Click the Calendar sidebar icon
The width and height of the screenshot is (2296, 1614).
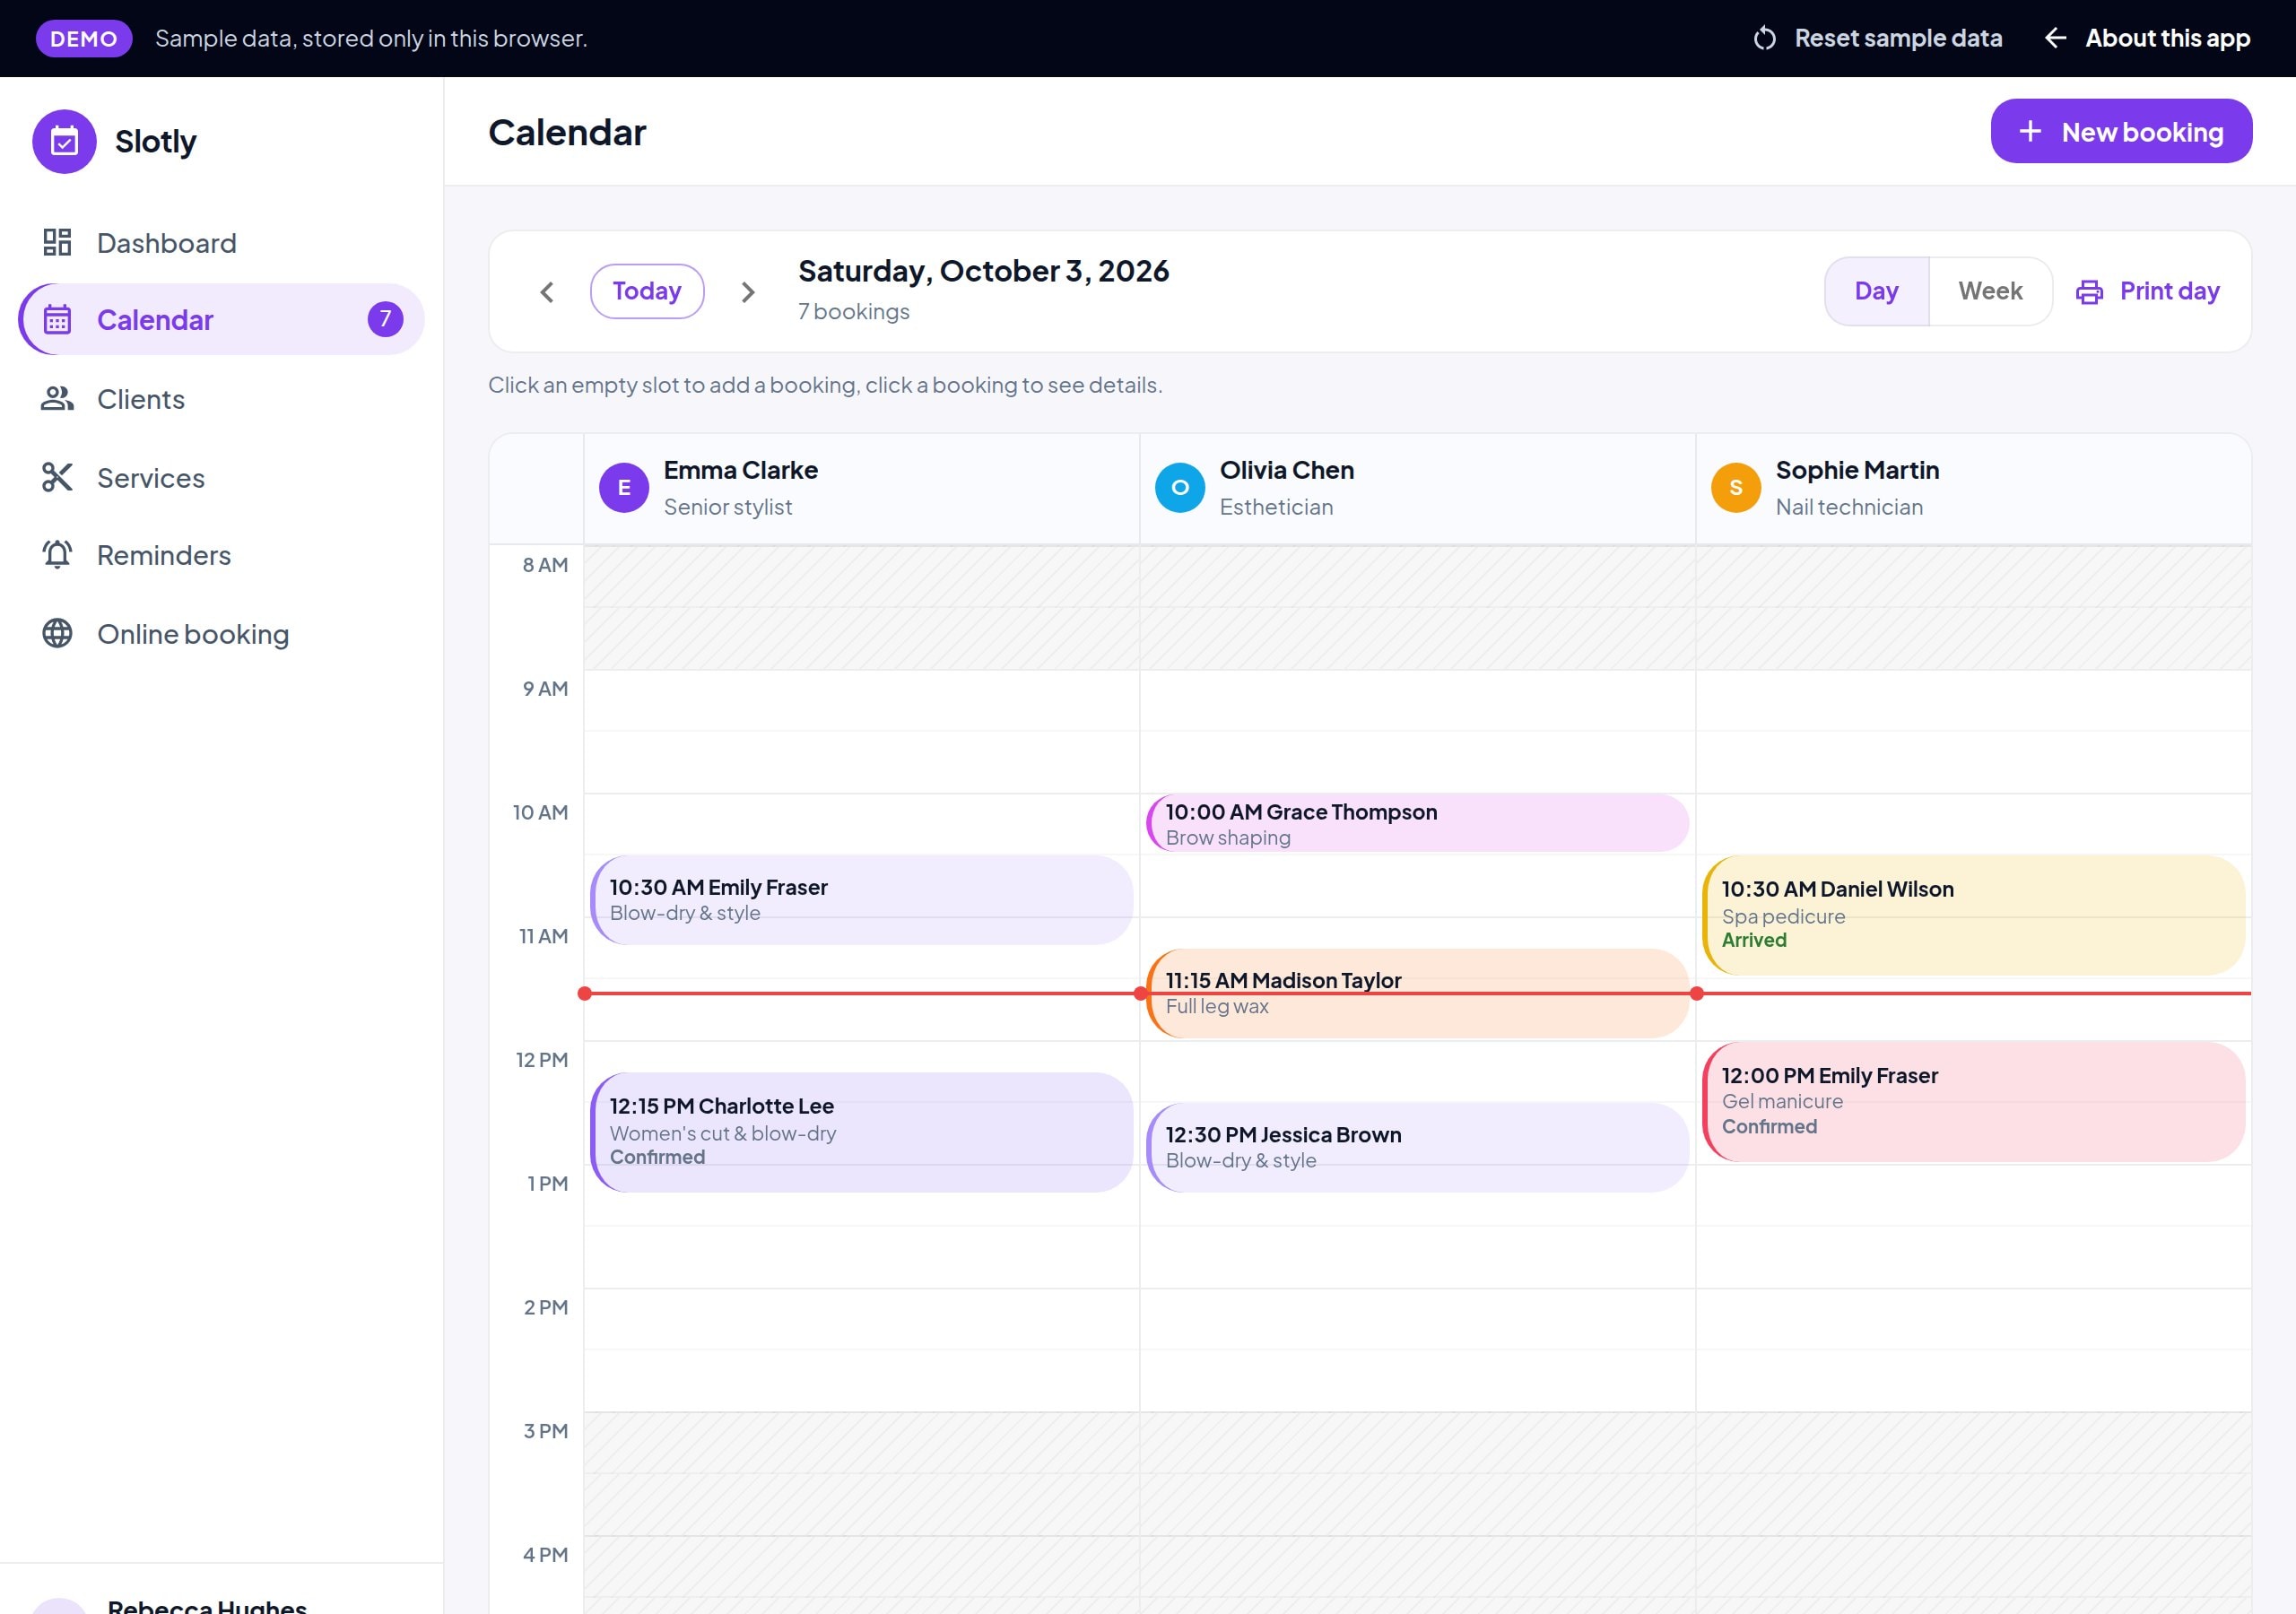coord(57,320)
